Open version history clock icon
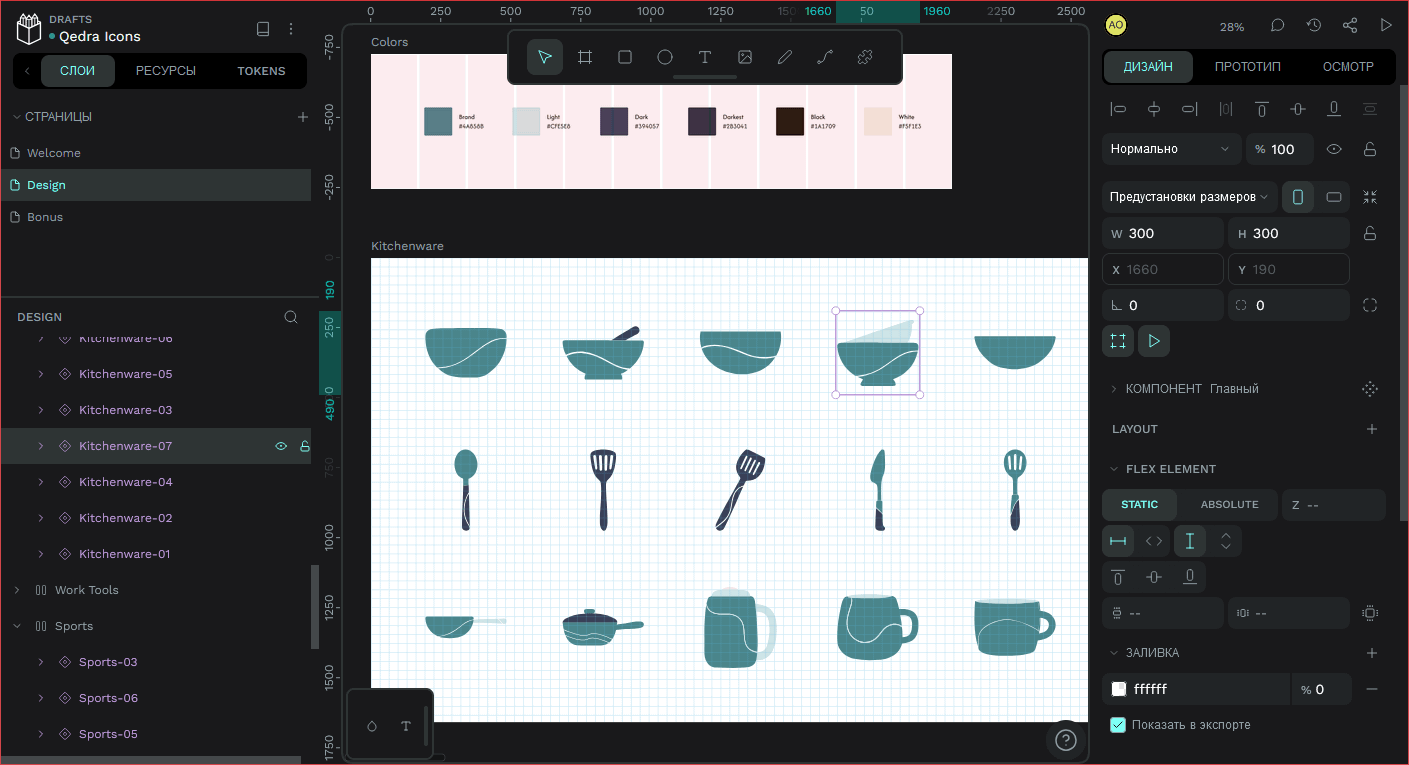The height and width of the screenshot is (765, 1409). point(1314,26)
